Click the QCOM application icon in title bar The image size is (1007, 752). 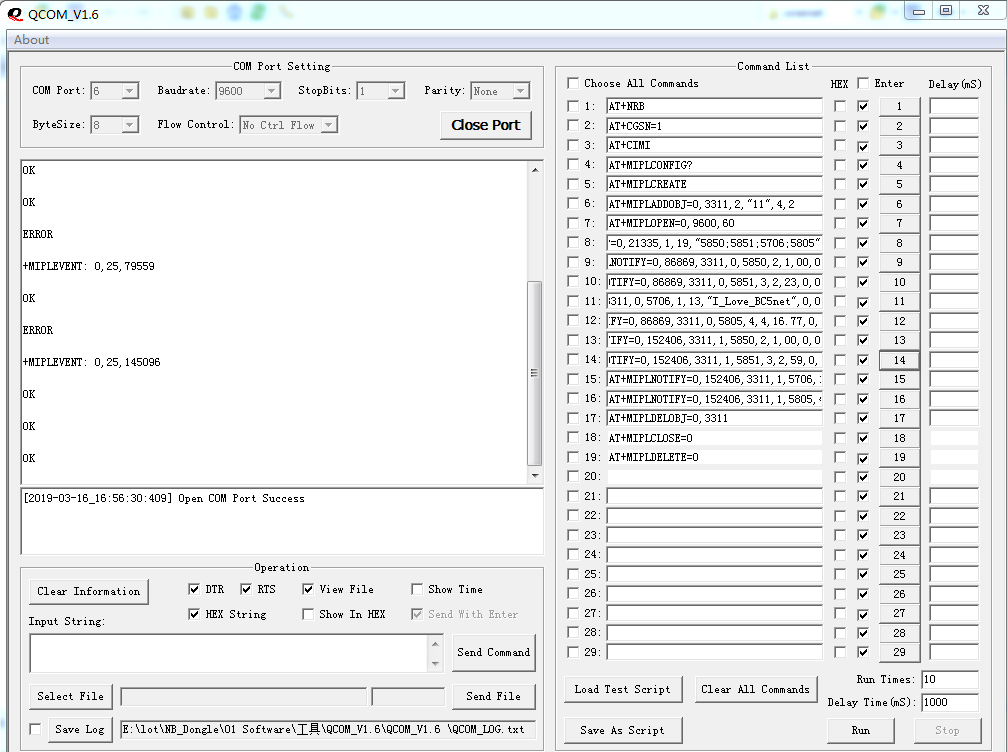click(x=15, y=14)
